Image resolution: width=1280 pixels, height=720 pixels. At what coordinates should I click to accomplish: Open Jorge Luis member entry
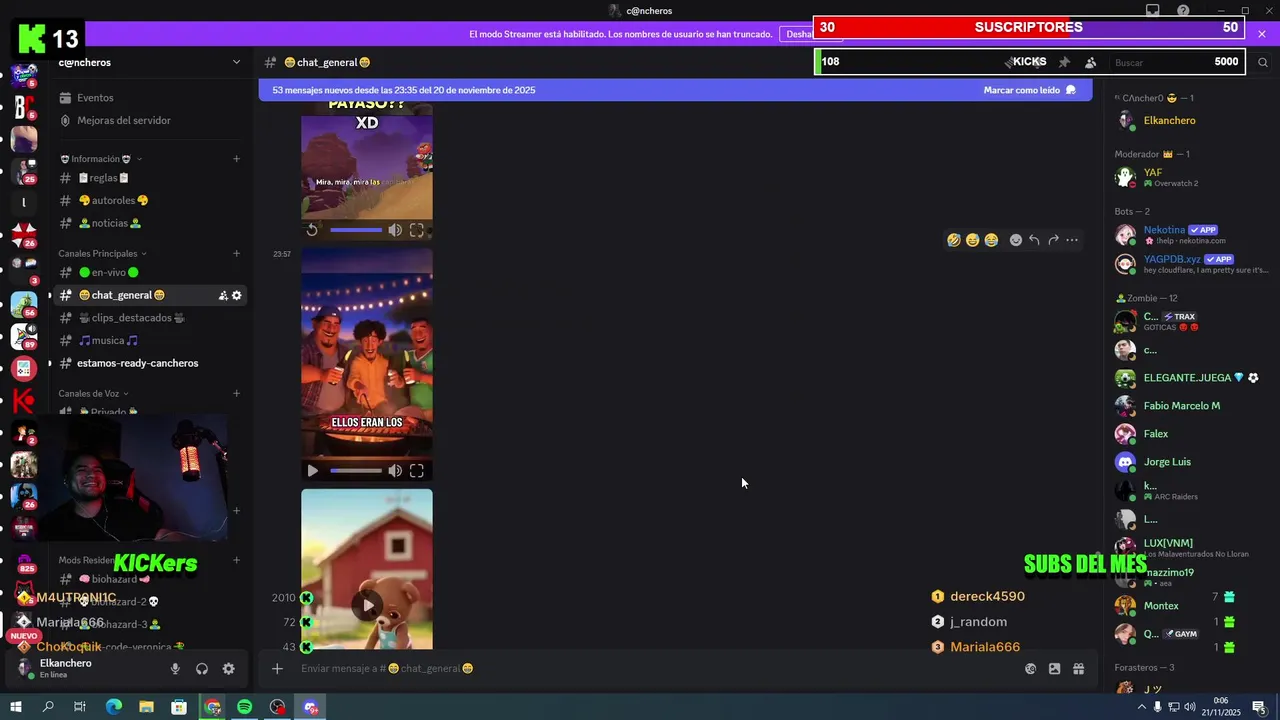(1192, 462)
